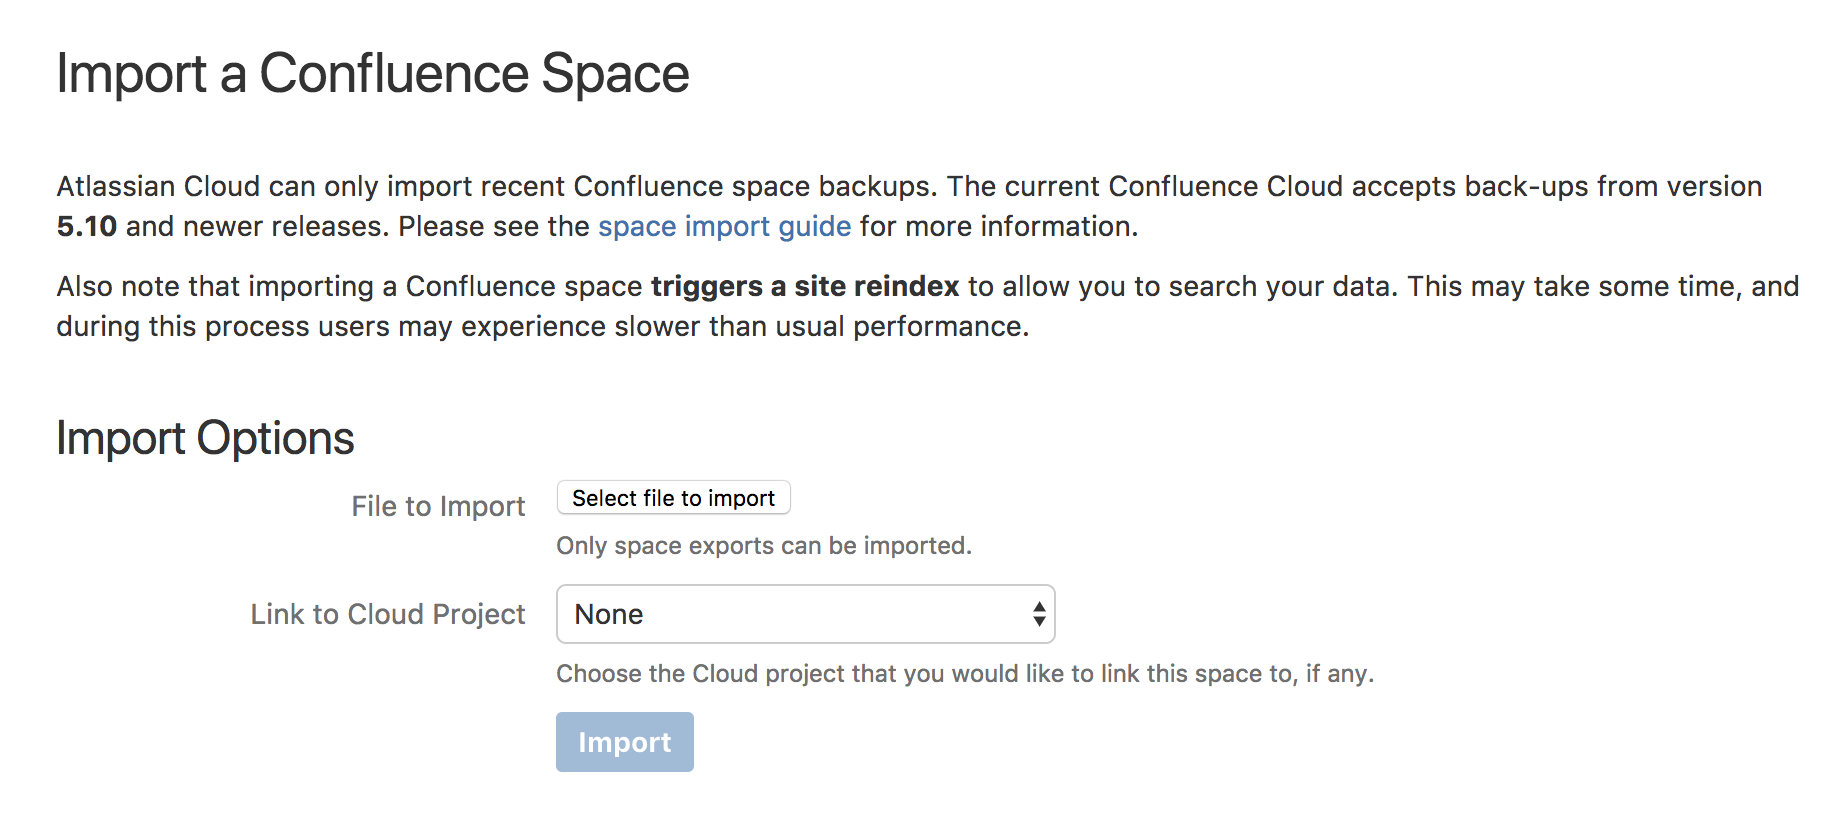Click the bold 'triggers a site reindex' text
This screenshot has height=836, width=1822.
pos(805,287)
